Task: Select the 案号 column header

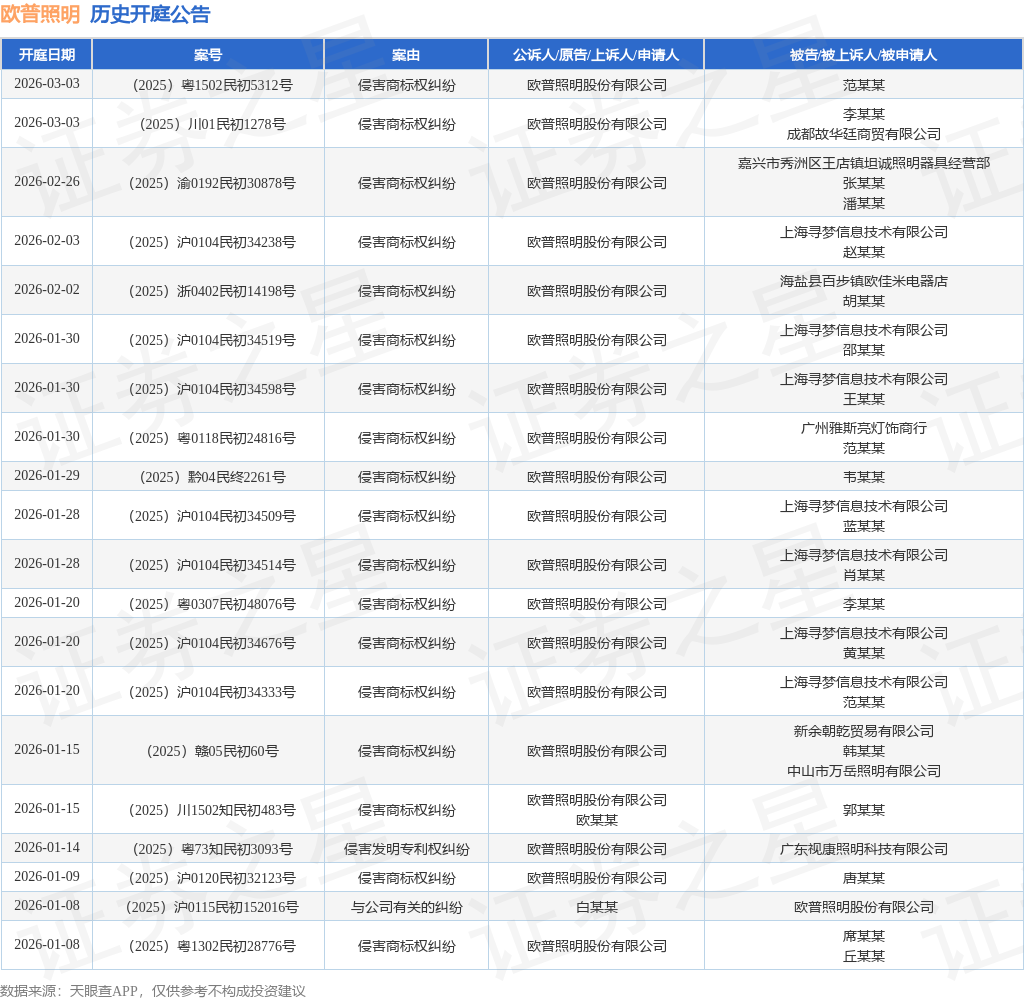Action: click(208, 55)
